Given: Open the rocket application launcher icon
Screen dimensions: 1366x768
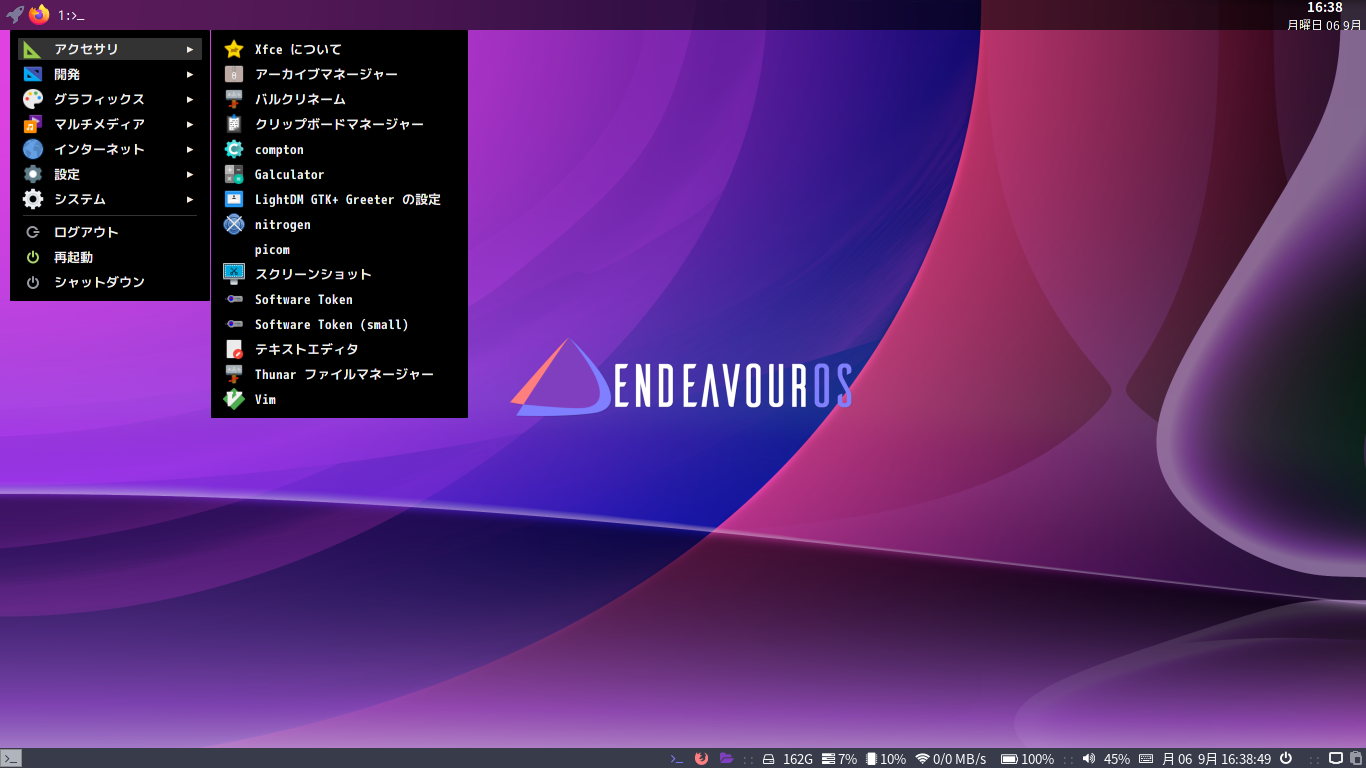Looking at the screenshot, I should (15, 15).
